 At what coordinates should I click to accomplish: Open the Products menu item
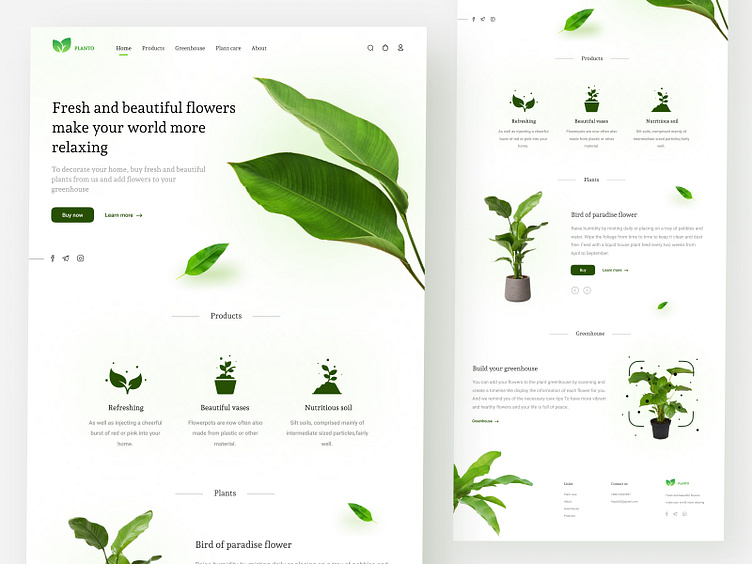coord(153,48)
